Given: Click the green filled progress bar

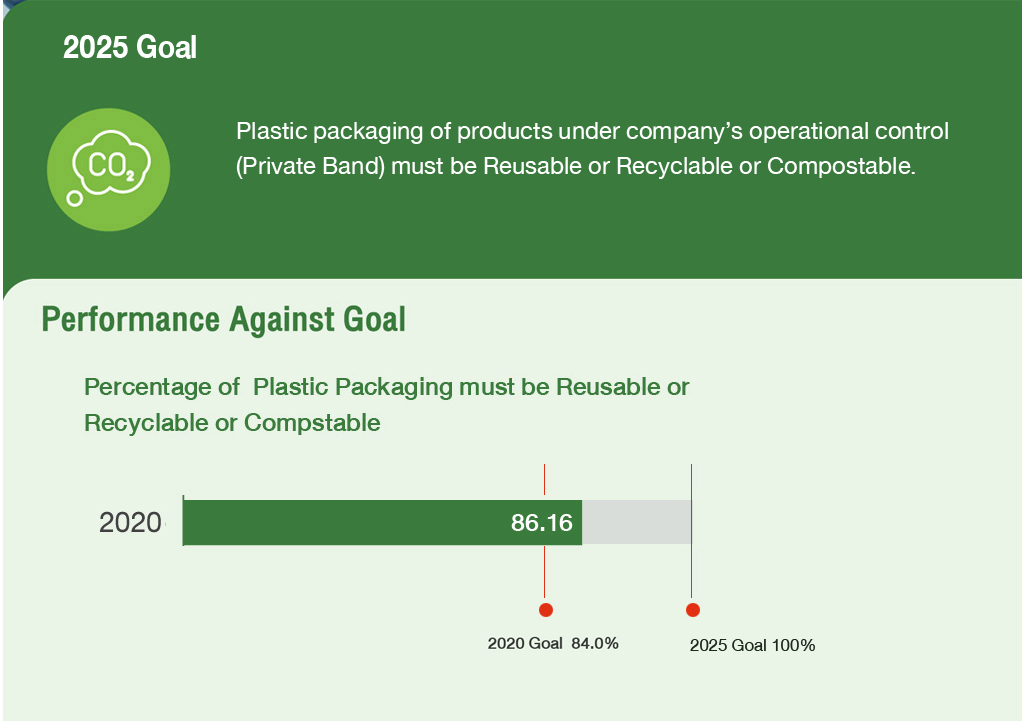Looking at the screenshot, I should coord(382,522).
